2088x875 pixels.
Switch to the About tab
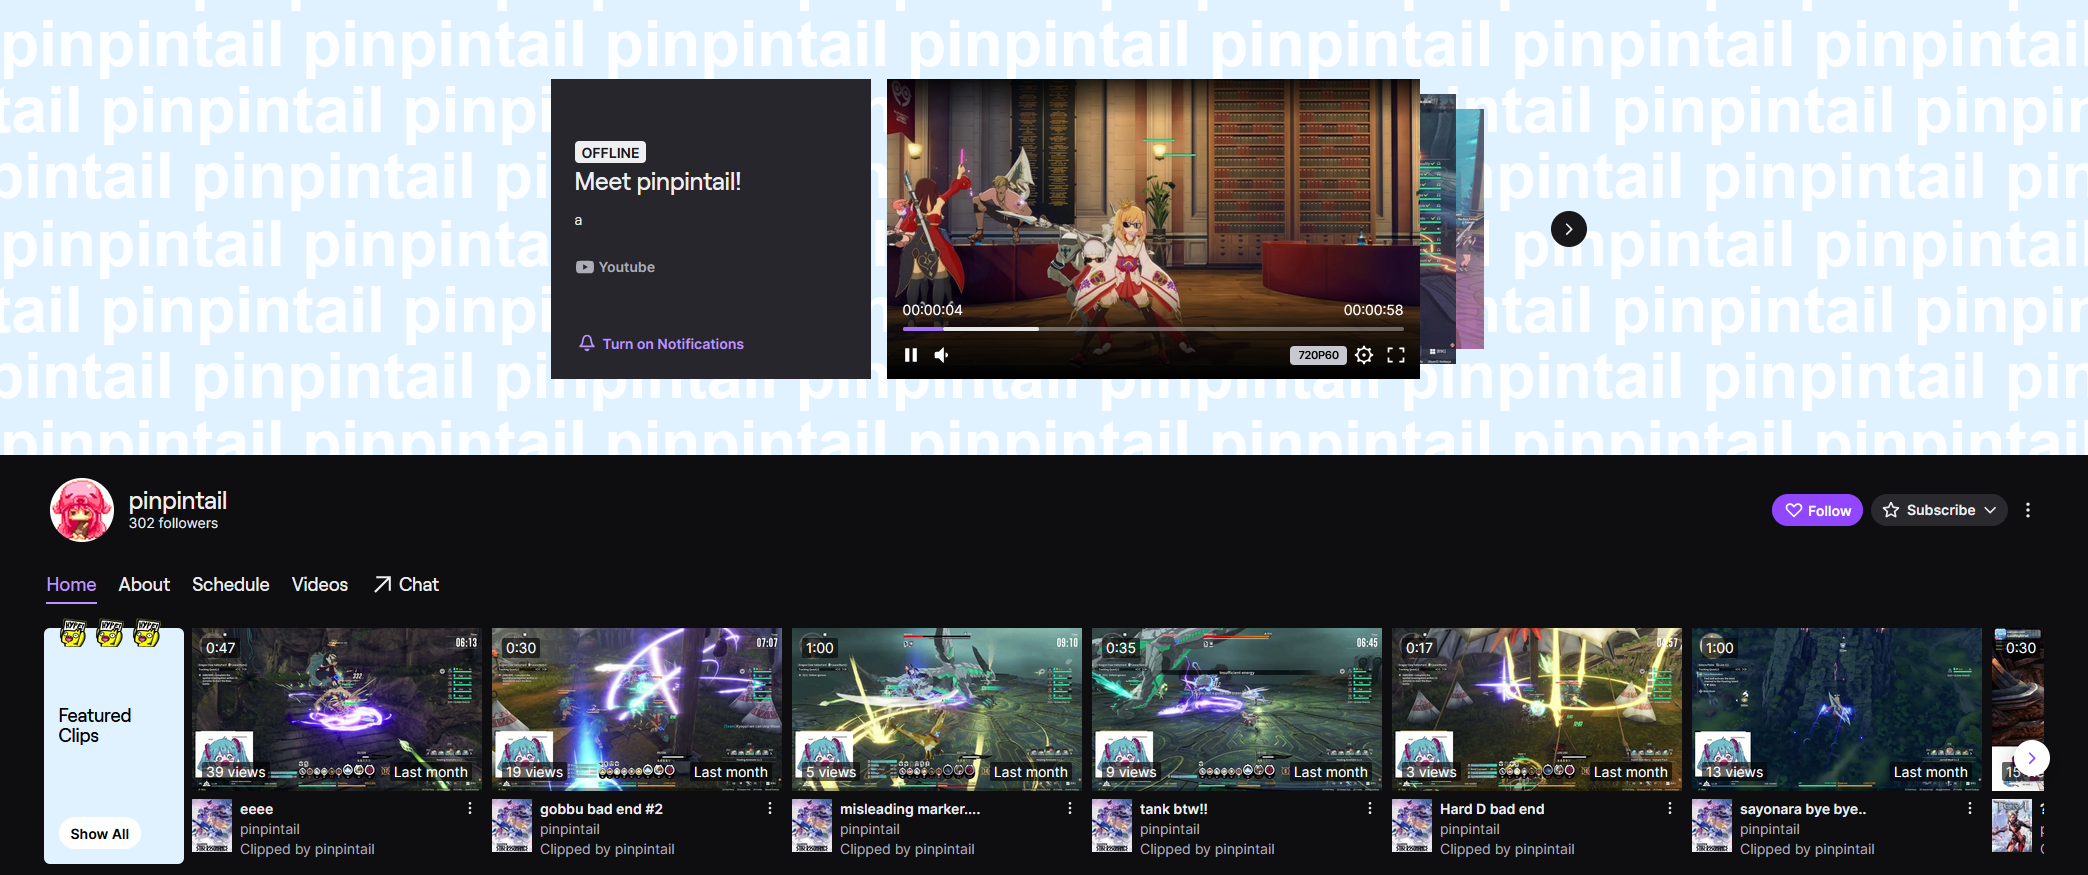tap(144, 585)
